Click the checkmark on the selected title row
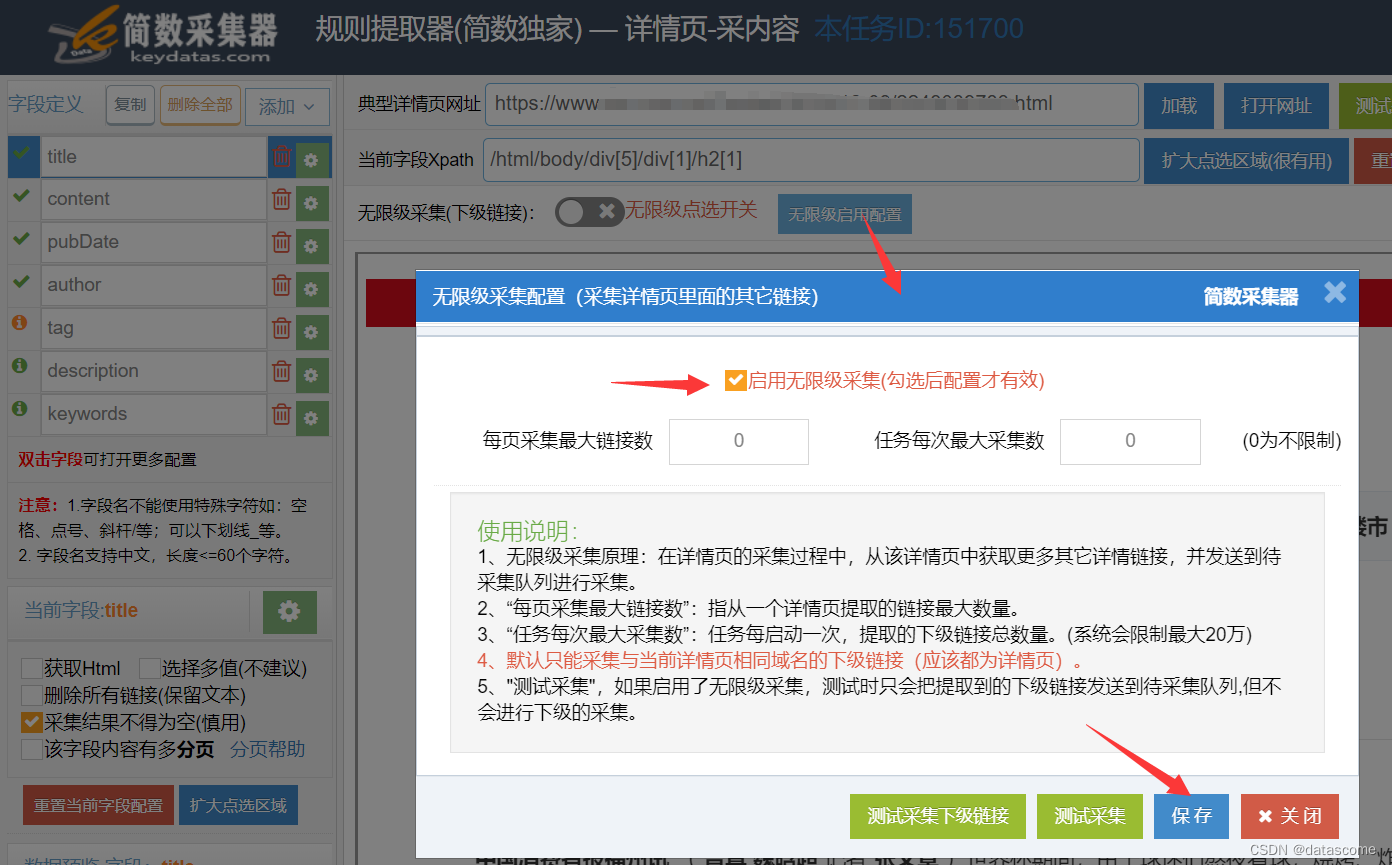 coord(22,154)
